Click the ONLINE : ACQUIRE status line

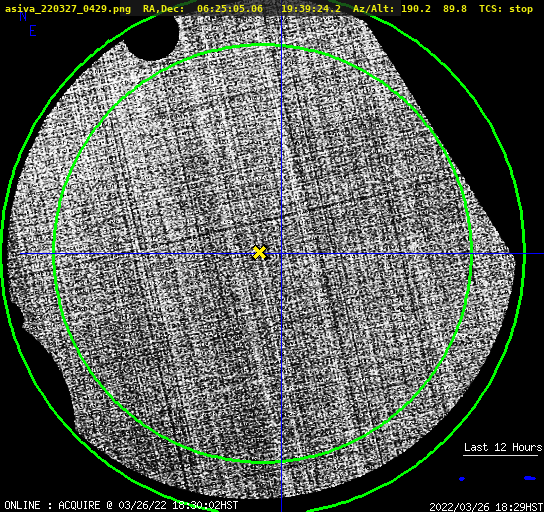121,505
